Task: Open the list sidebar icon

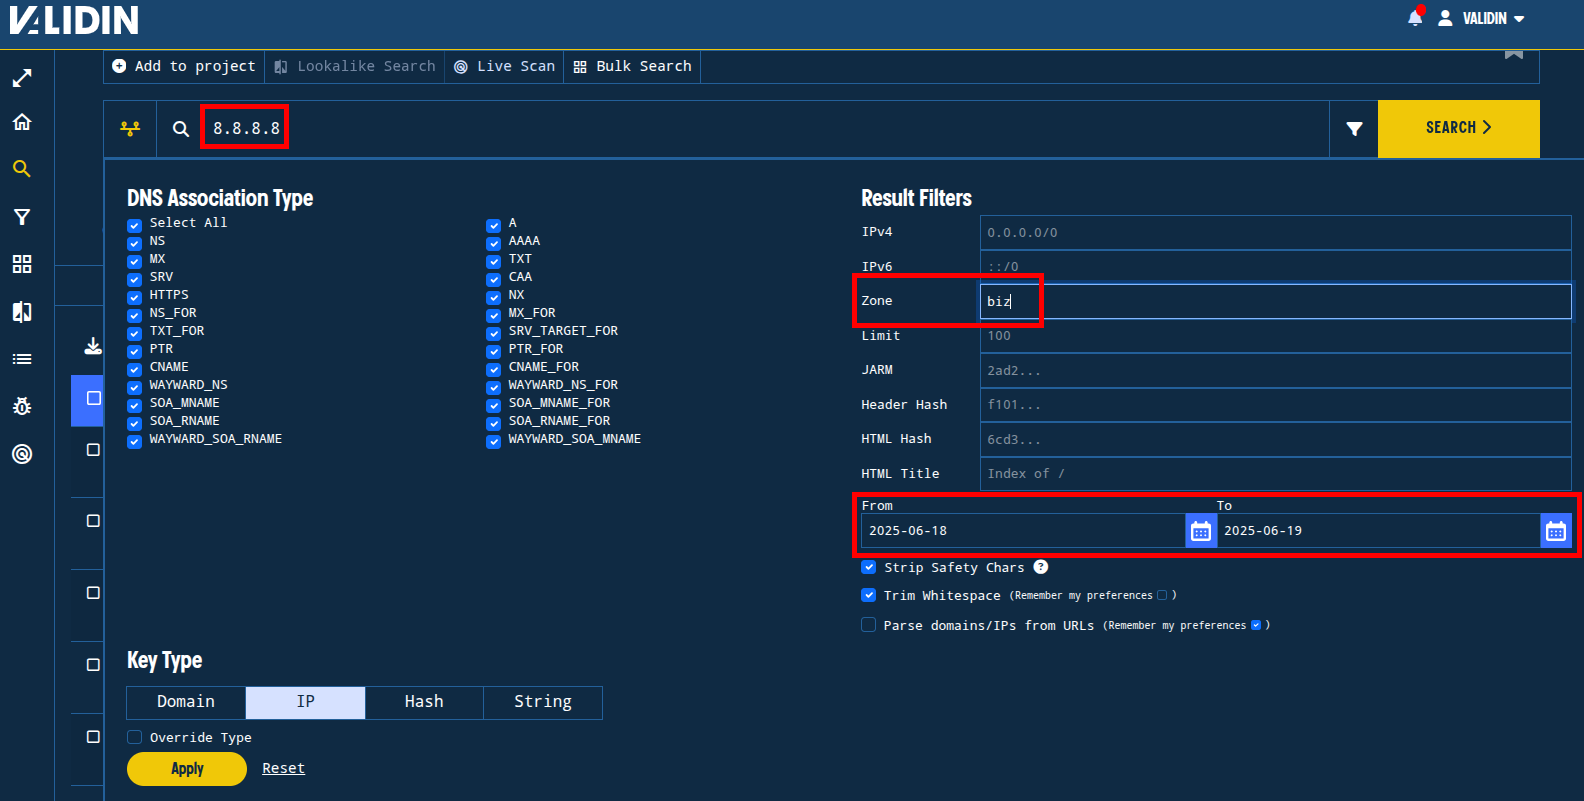Action: click(22, 359)
